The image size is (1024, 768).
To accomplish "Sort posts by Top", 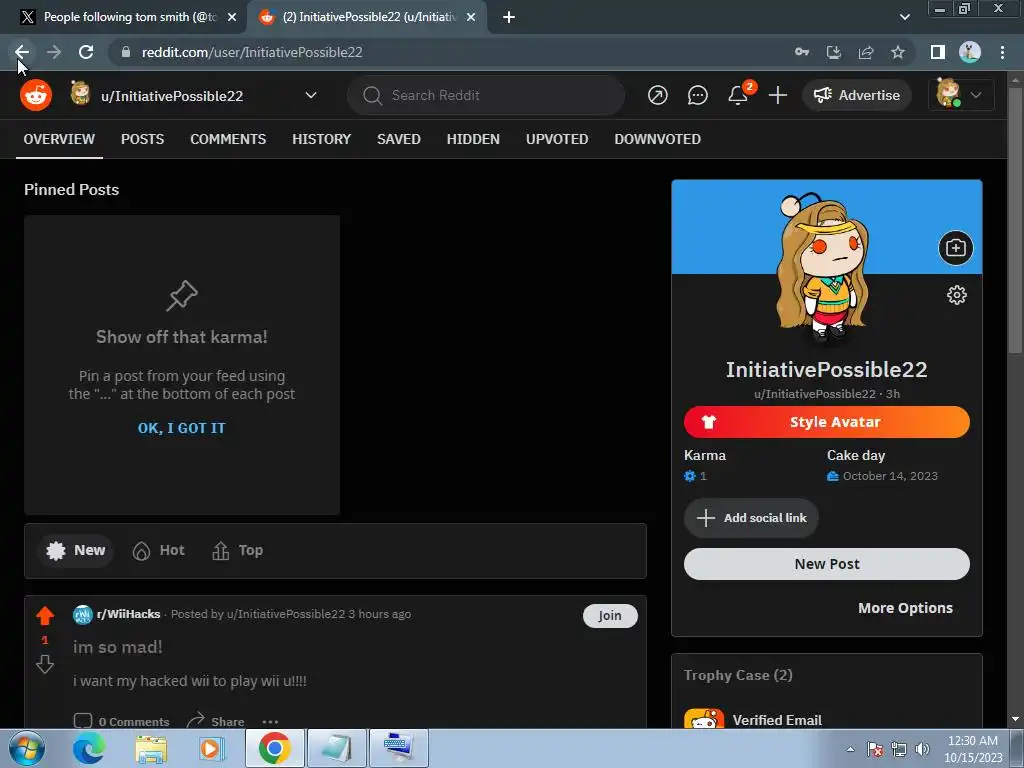I will 238,551.
